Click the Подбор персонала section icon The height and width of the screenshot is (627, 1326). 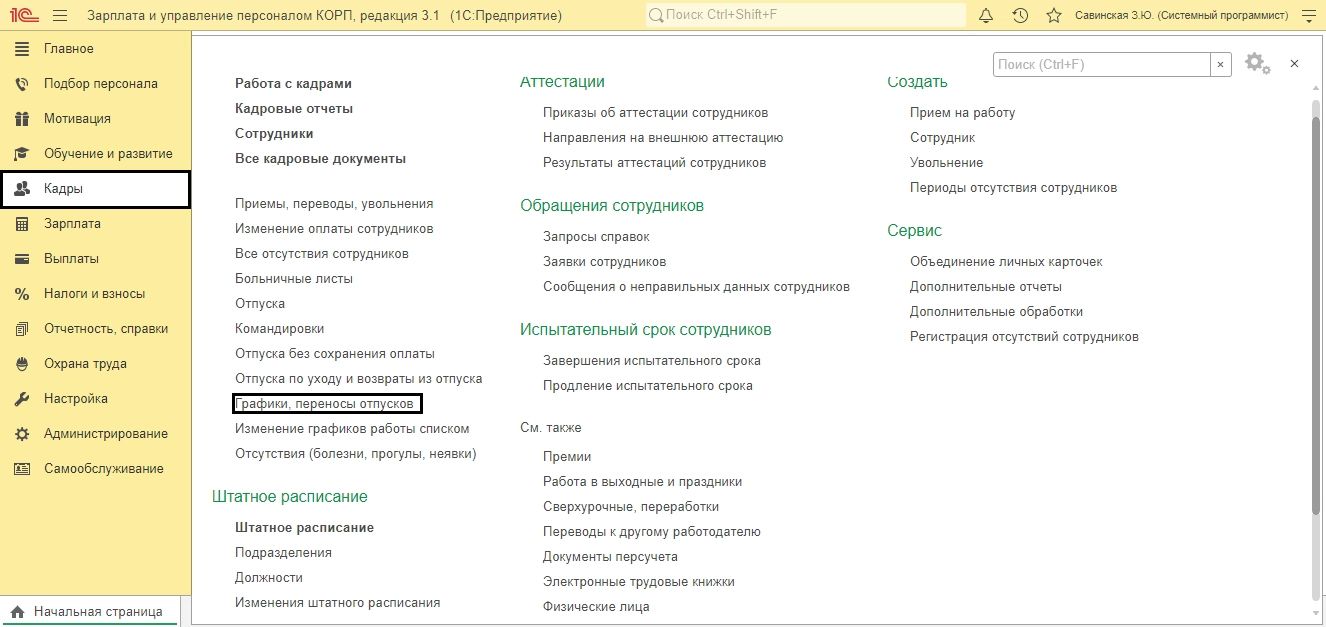coord(22,84)
